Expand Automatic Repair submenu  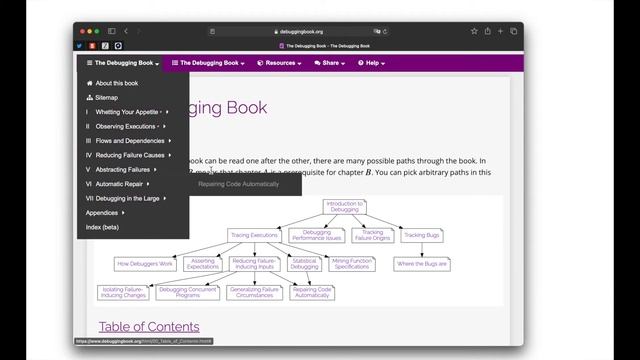tap(118, 184)
